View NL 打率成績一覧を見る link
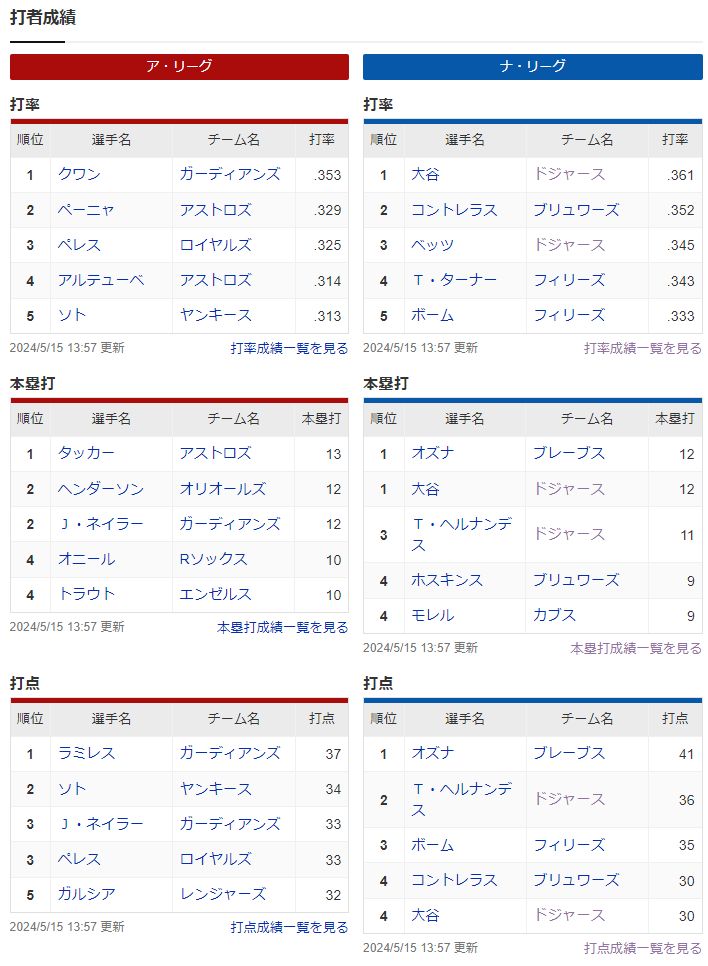The image size is (708, 966). click(x=643, y=348)
